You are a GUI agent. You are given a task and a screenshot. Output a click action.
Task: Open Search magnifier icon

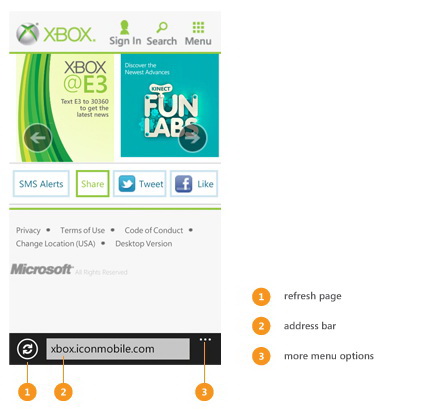(162, 27)
